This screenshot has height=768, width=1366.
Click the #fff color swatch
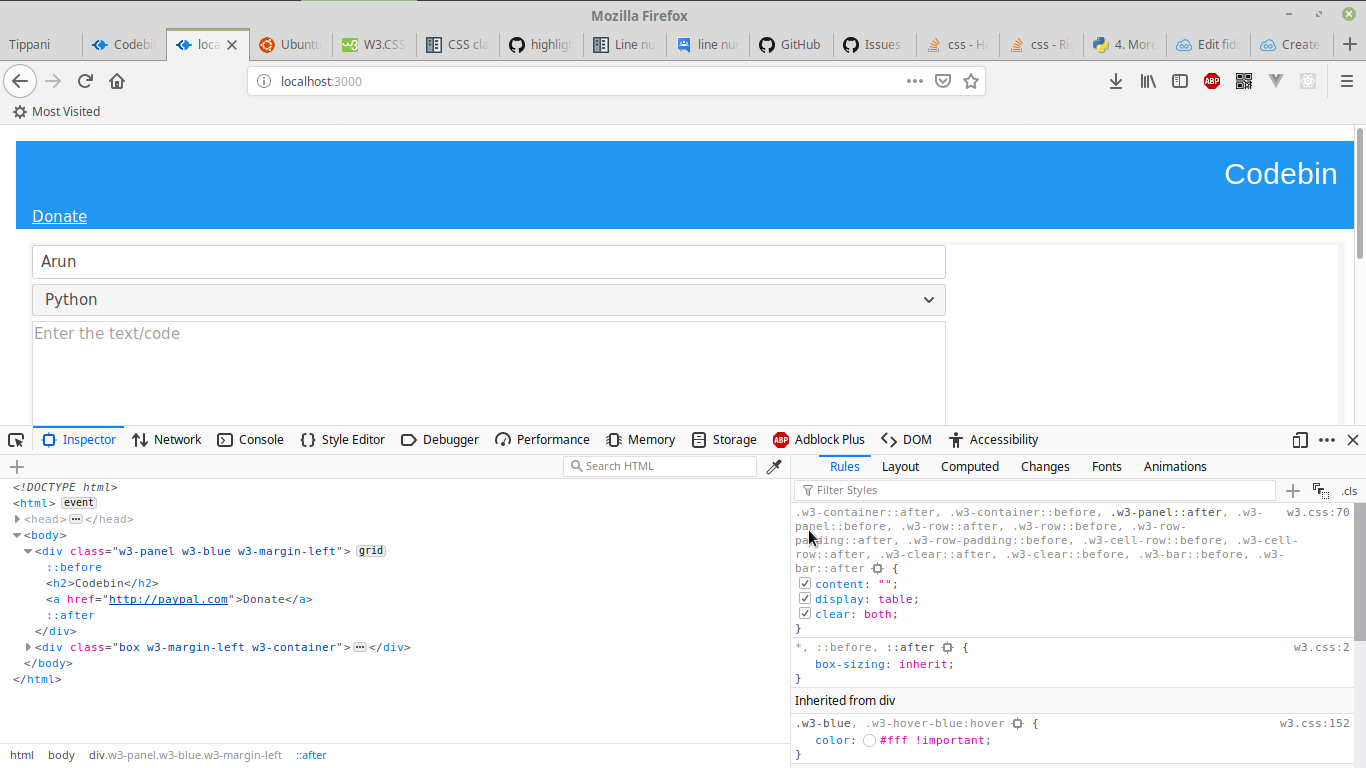(x=869, y=741)
